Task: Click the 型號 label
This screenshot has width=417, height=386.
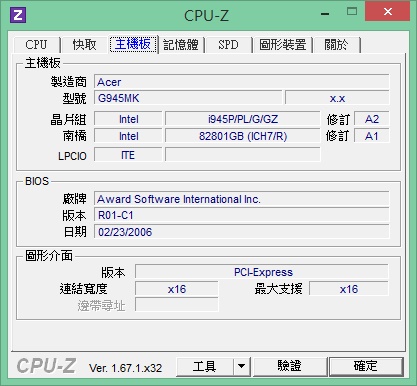Action: (74, 99)
